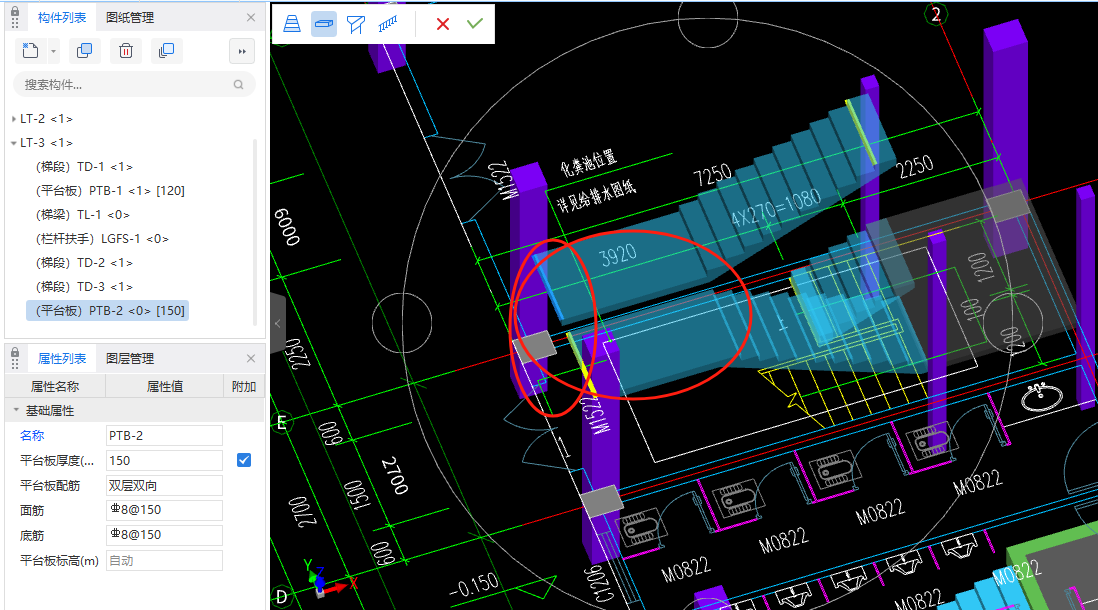
Task: Open the new component dropdown arrow
Action: click(53, 51)
